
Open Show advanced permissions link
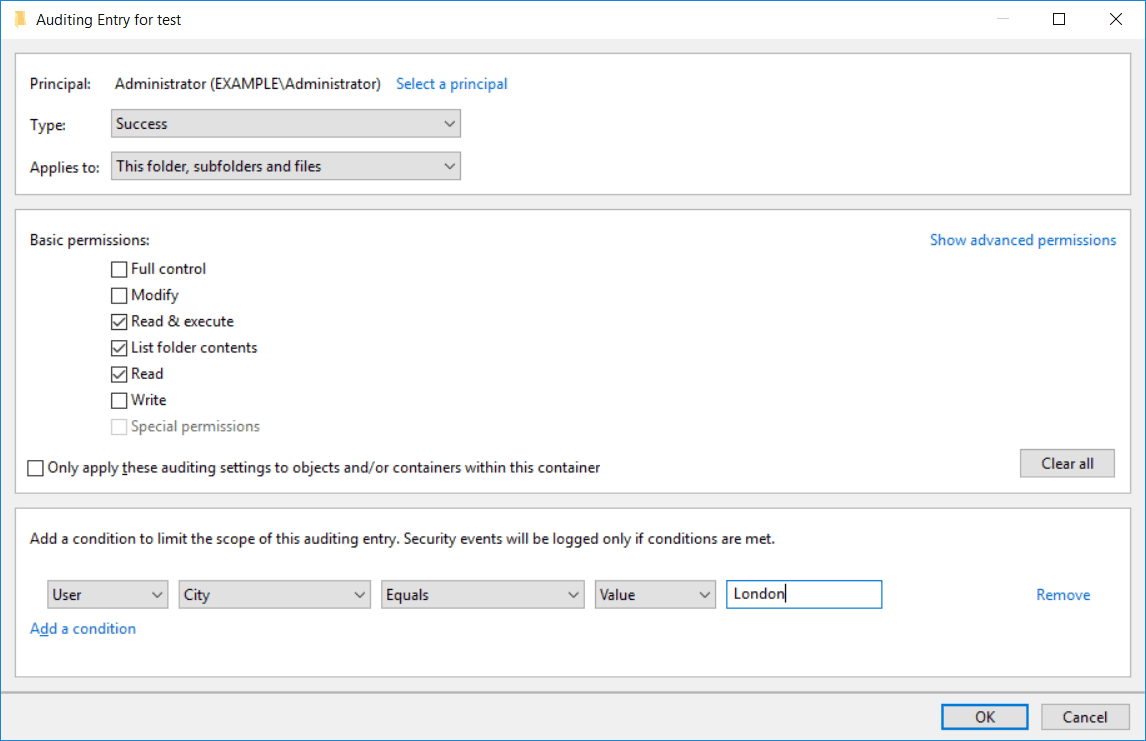pyautogui.click(x=1022, y=240)
